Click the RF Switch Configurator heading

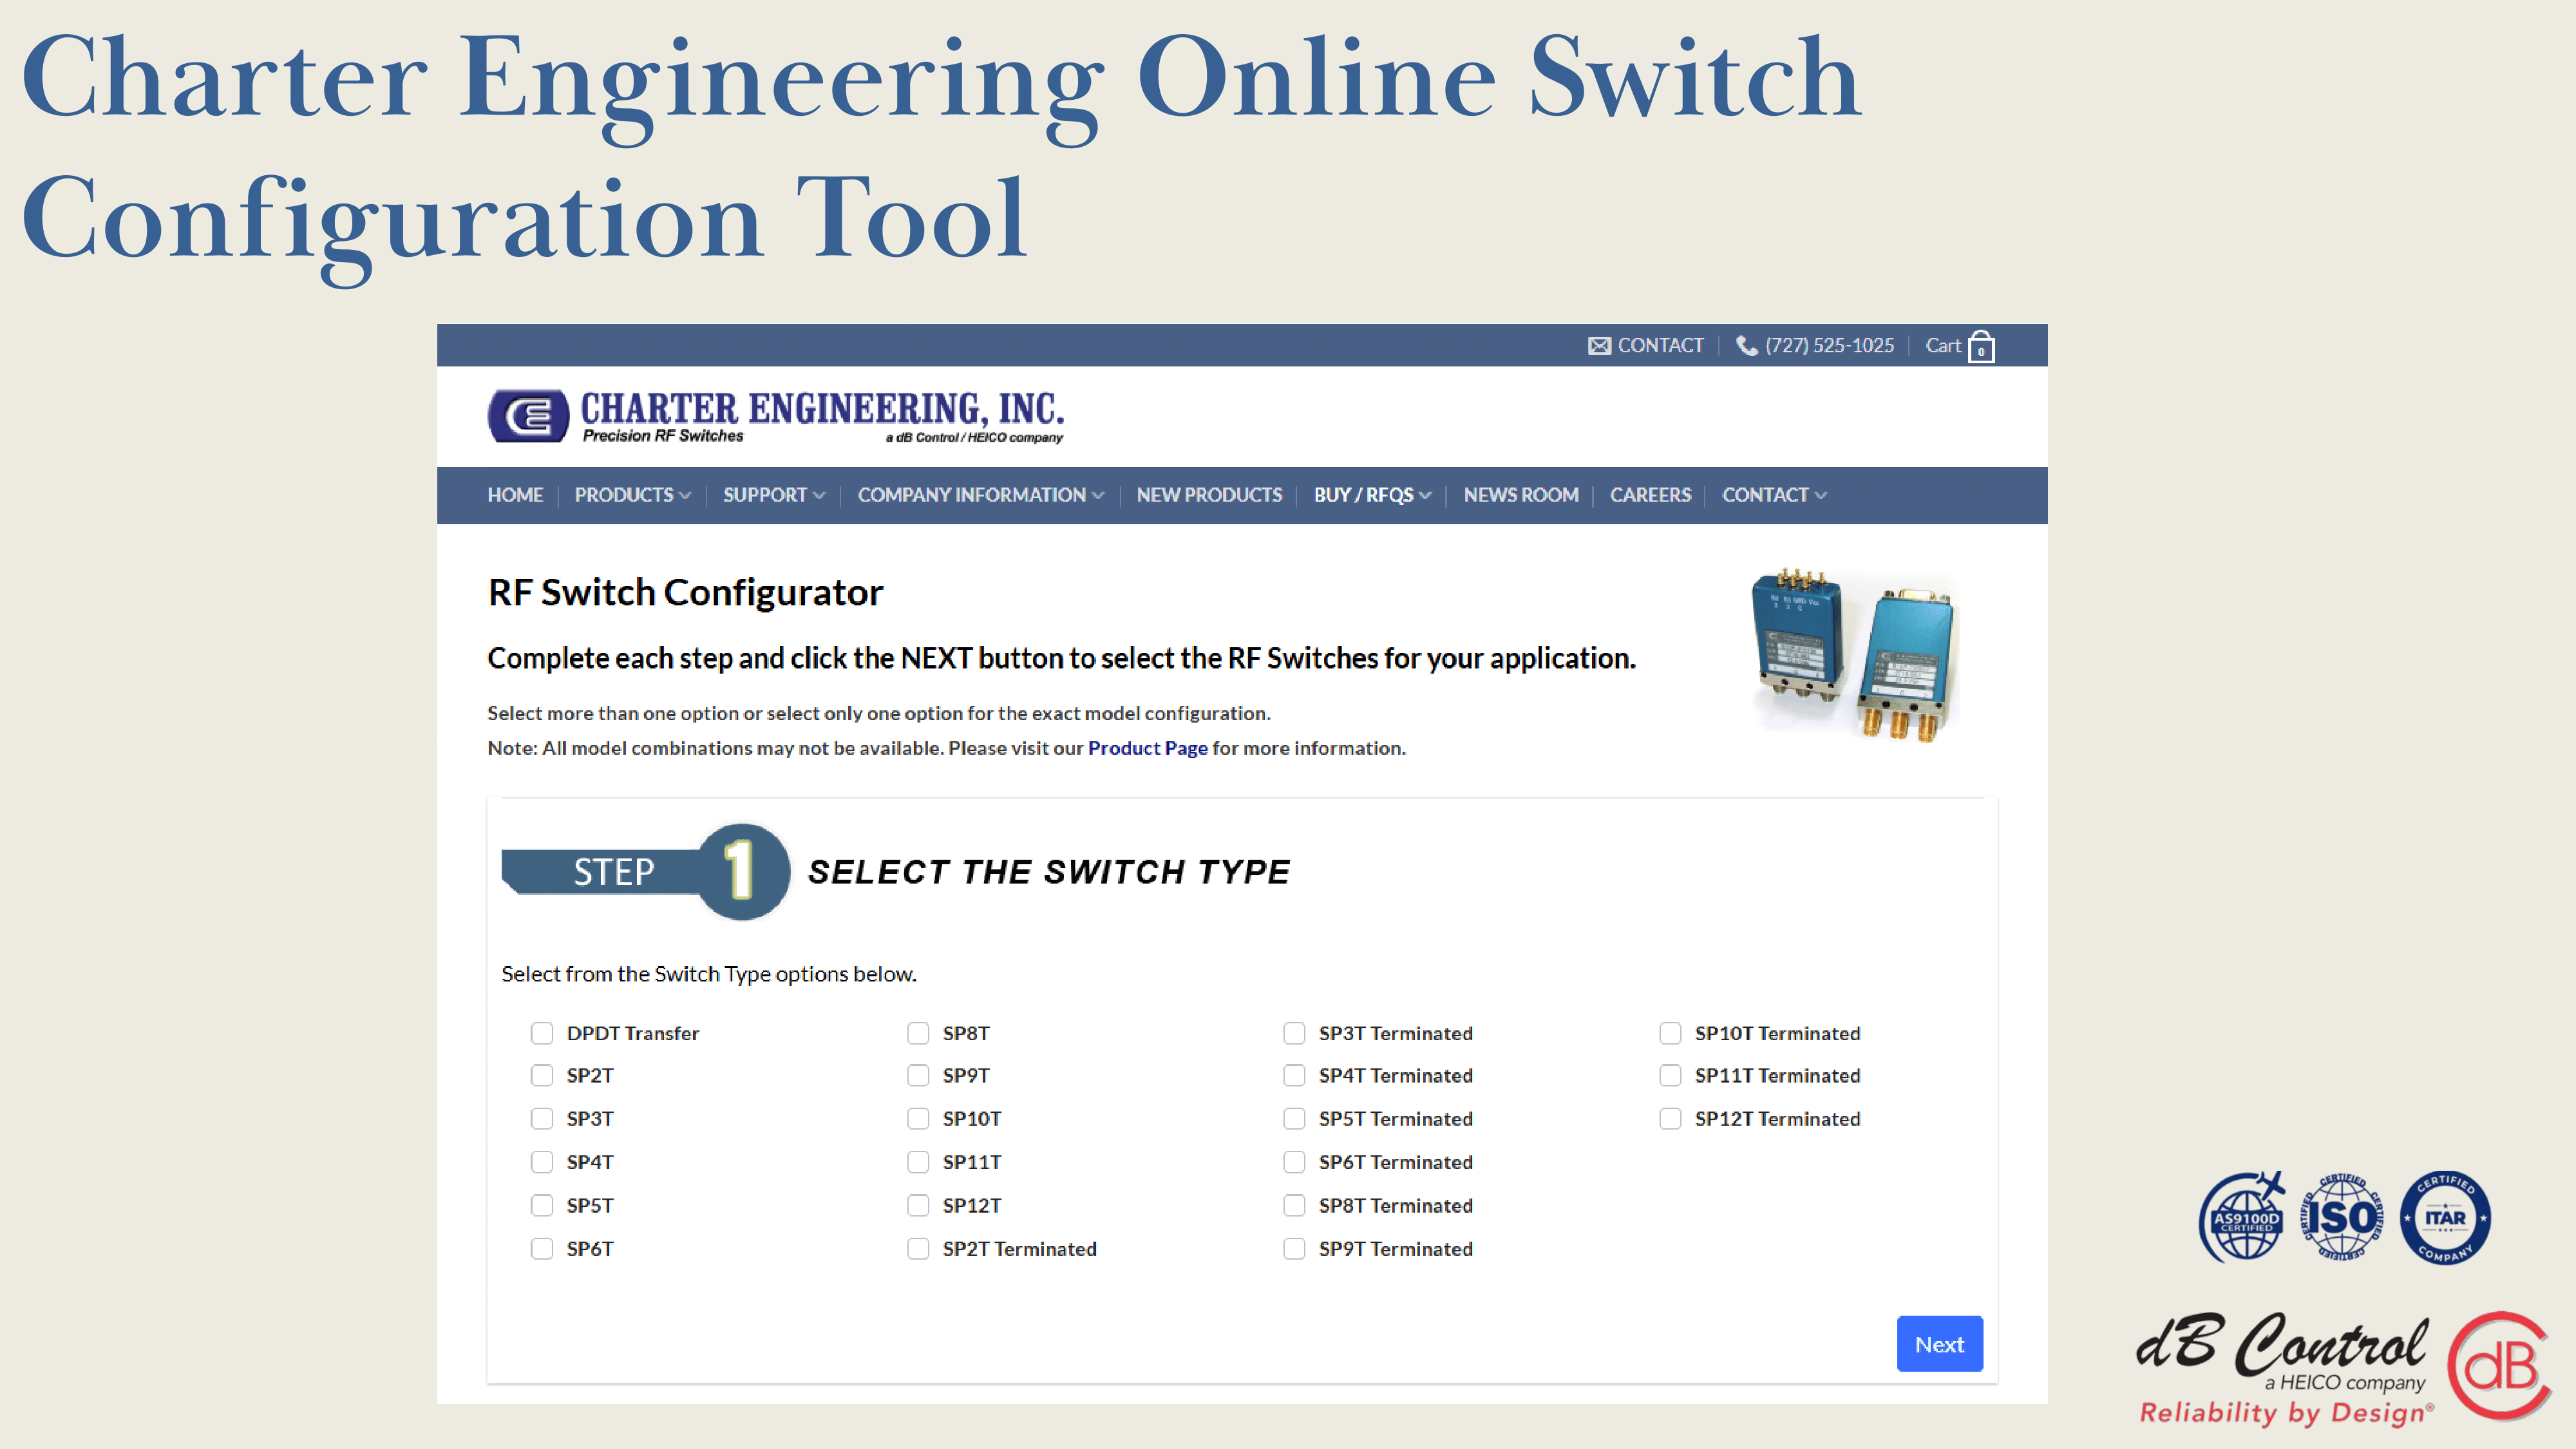685,593
